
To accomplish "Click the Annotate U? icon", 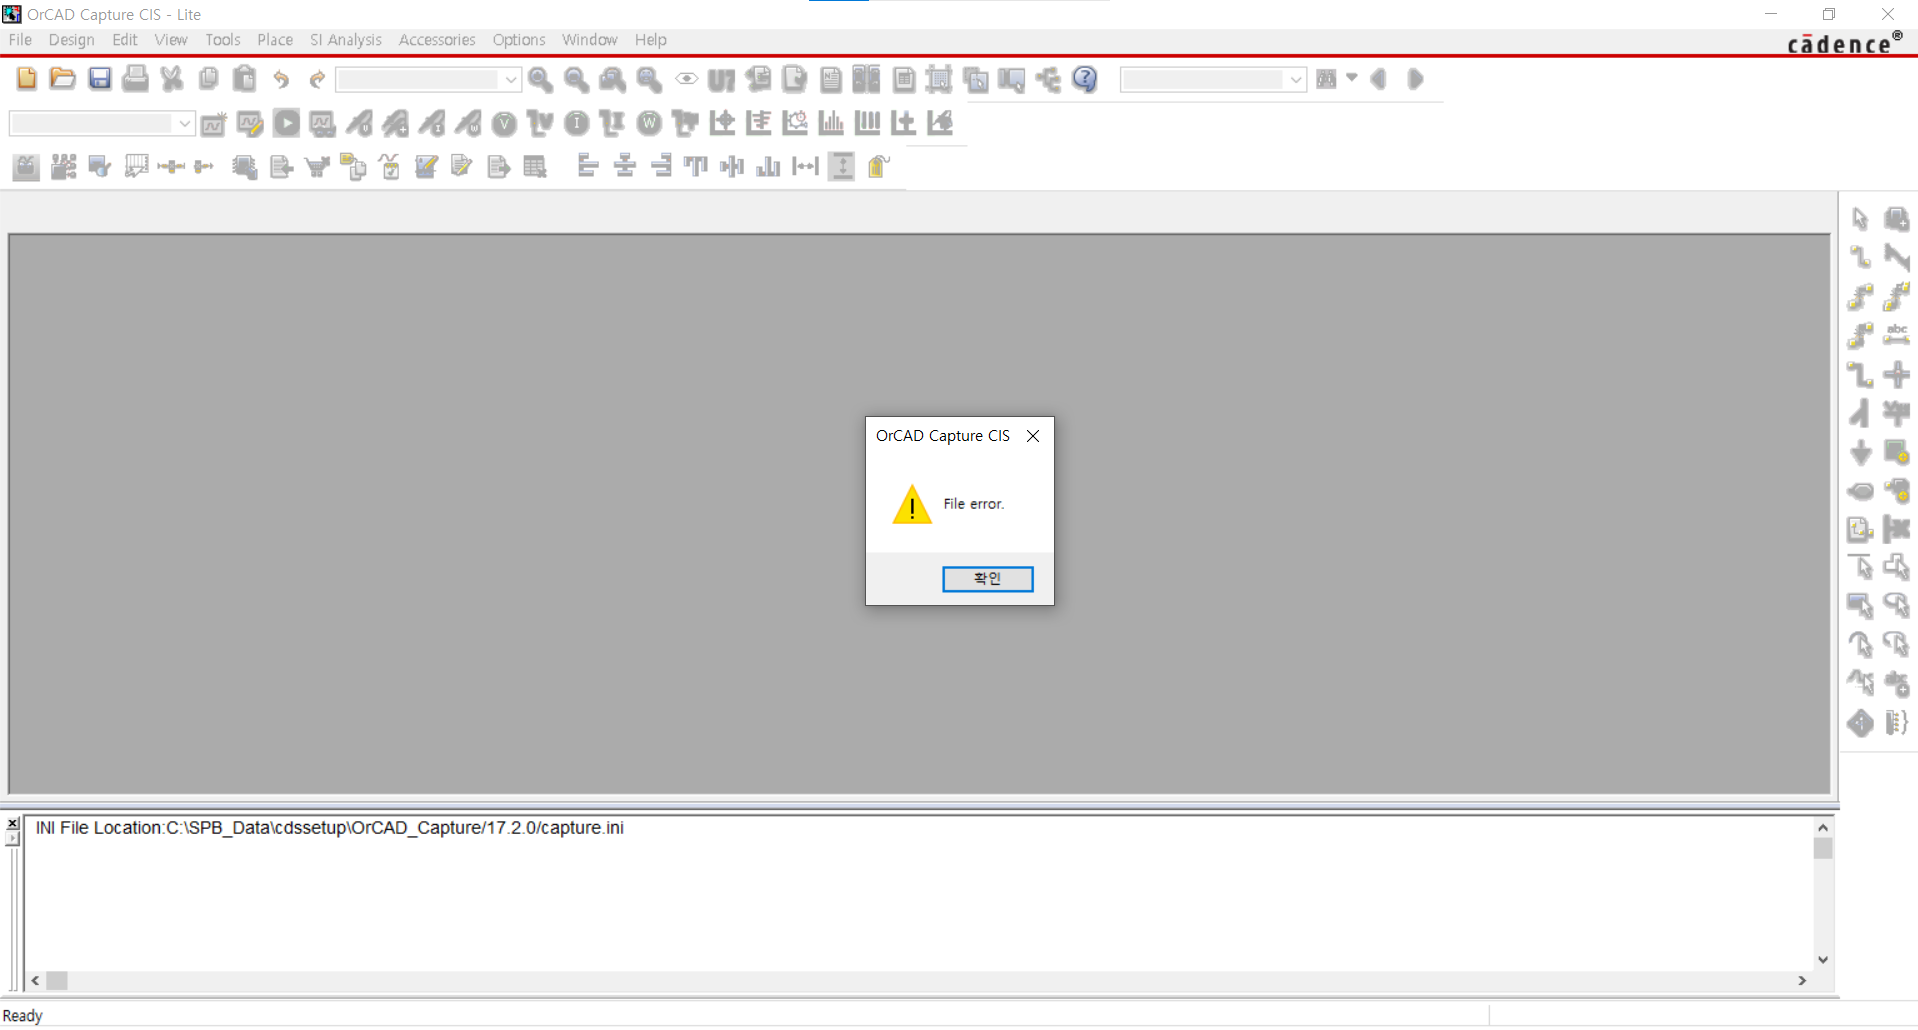I will click(721, 79).
